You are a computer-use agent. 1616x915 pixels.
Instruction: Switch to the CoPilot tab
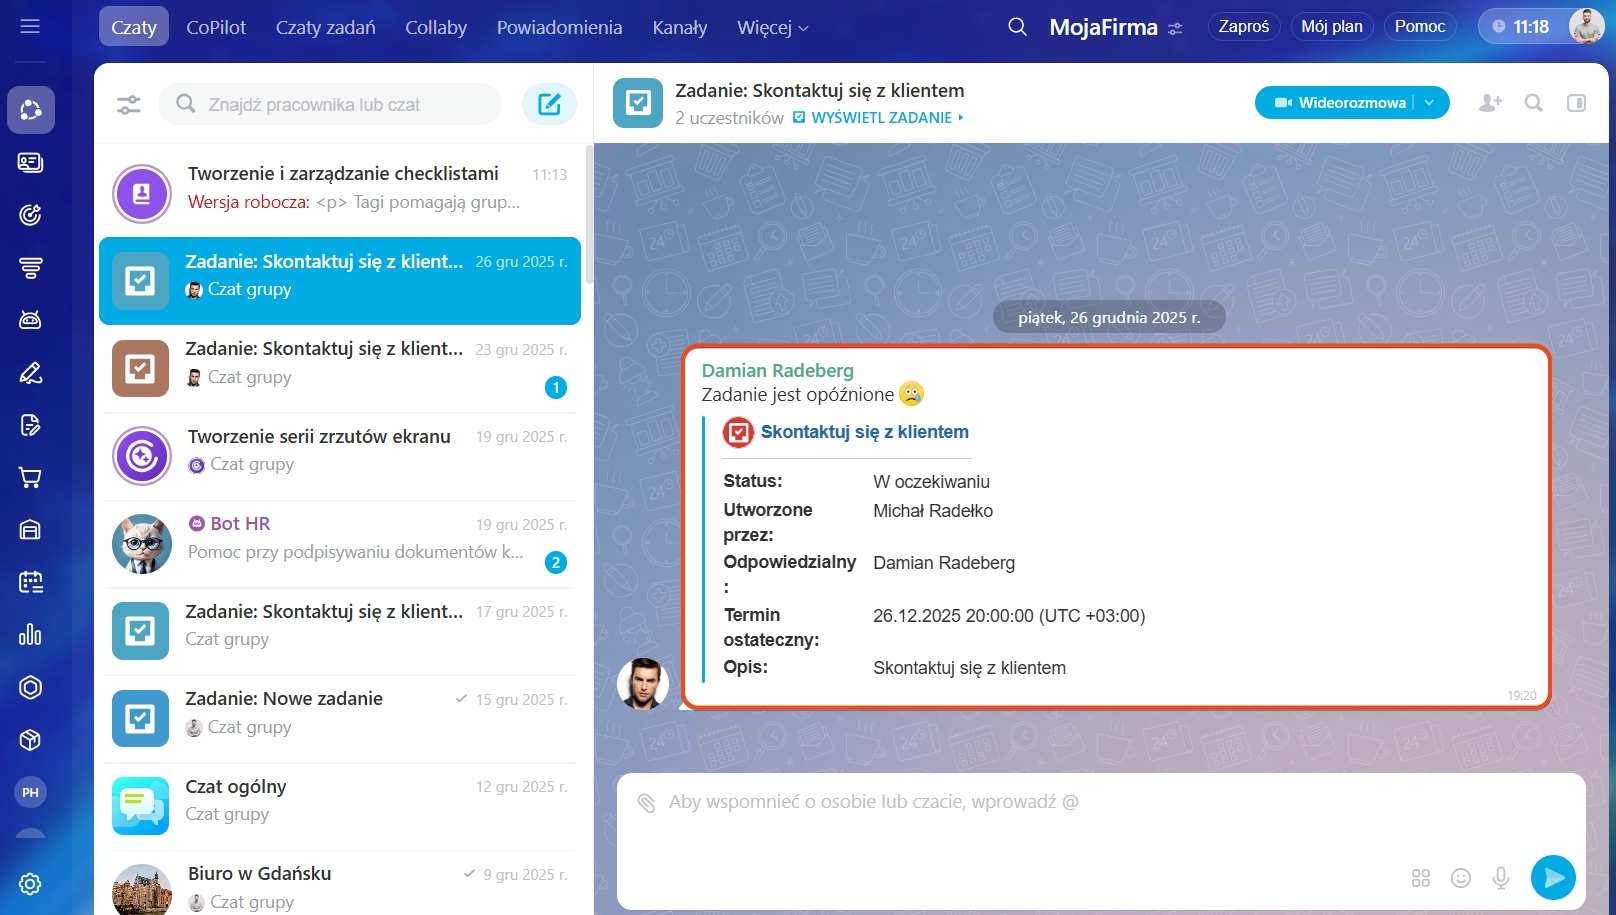216,27
